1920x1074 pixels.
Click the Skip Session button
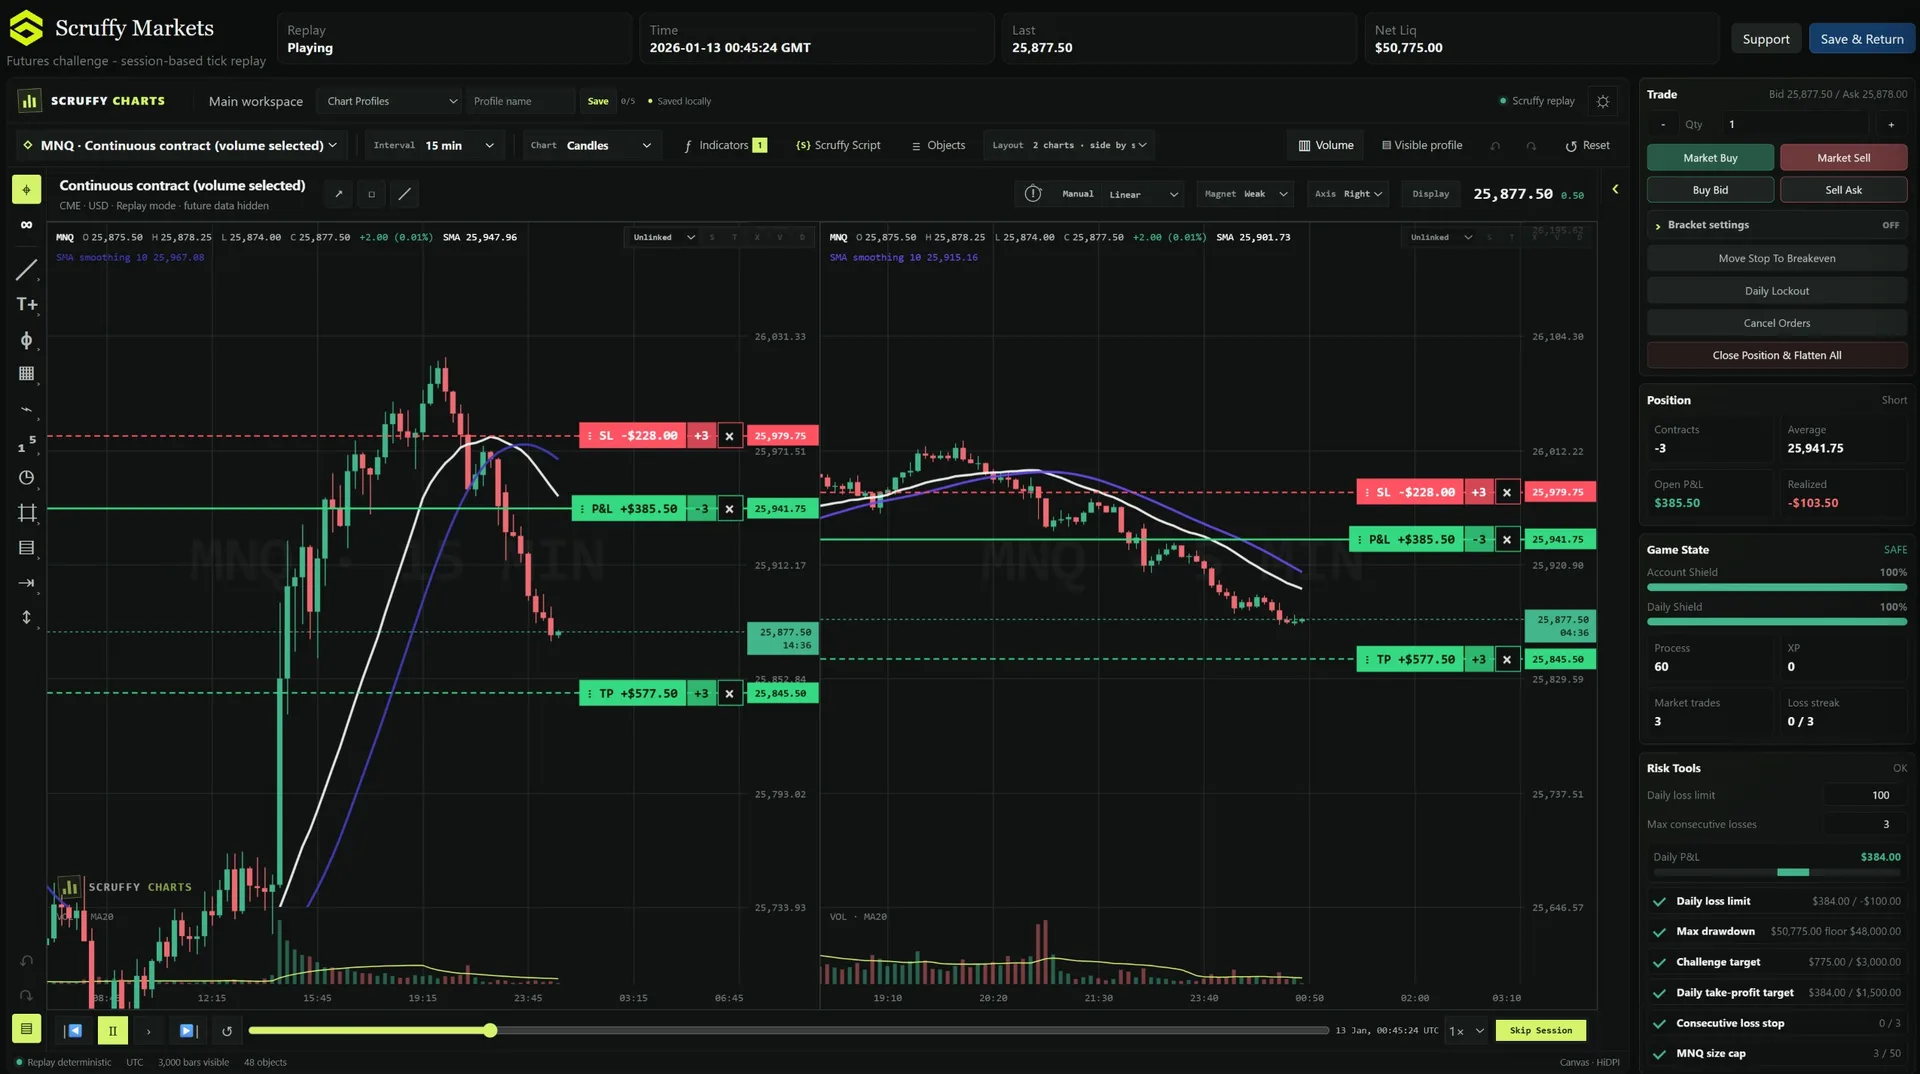tap(1540, 1030)
